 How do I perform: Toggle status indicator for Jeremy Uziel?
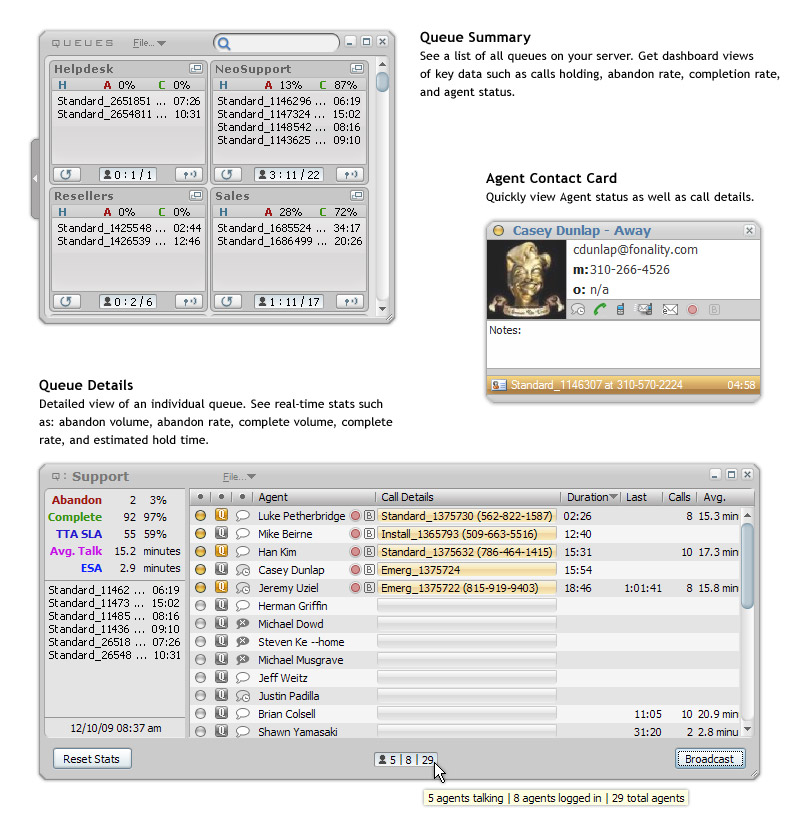pos(200,588)
